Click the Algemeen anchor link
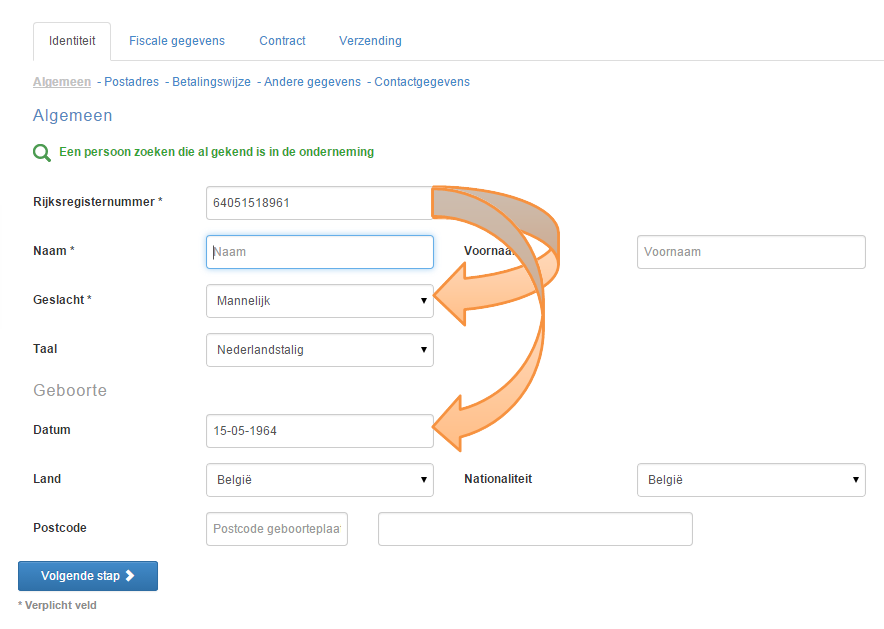Screen dimensions: 884x629 pos(62,82)
